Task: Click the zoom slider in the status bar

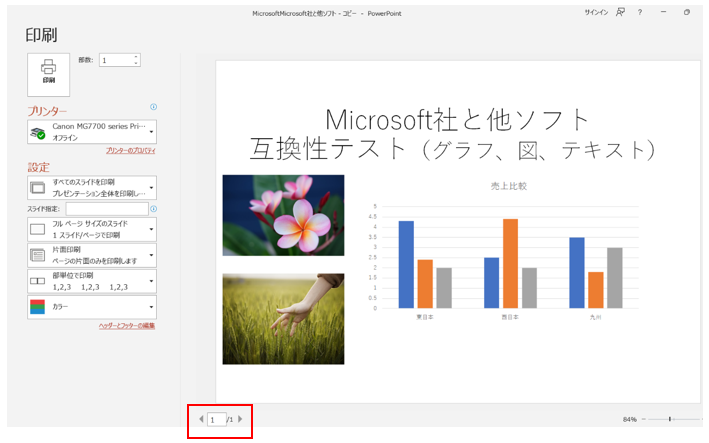Action: 669,420
